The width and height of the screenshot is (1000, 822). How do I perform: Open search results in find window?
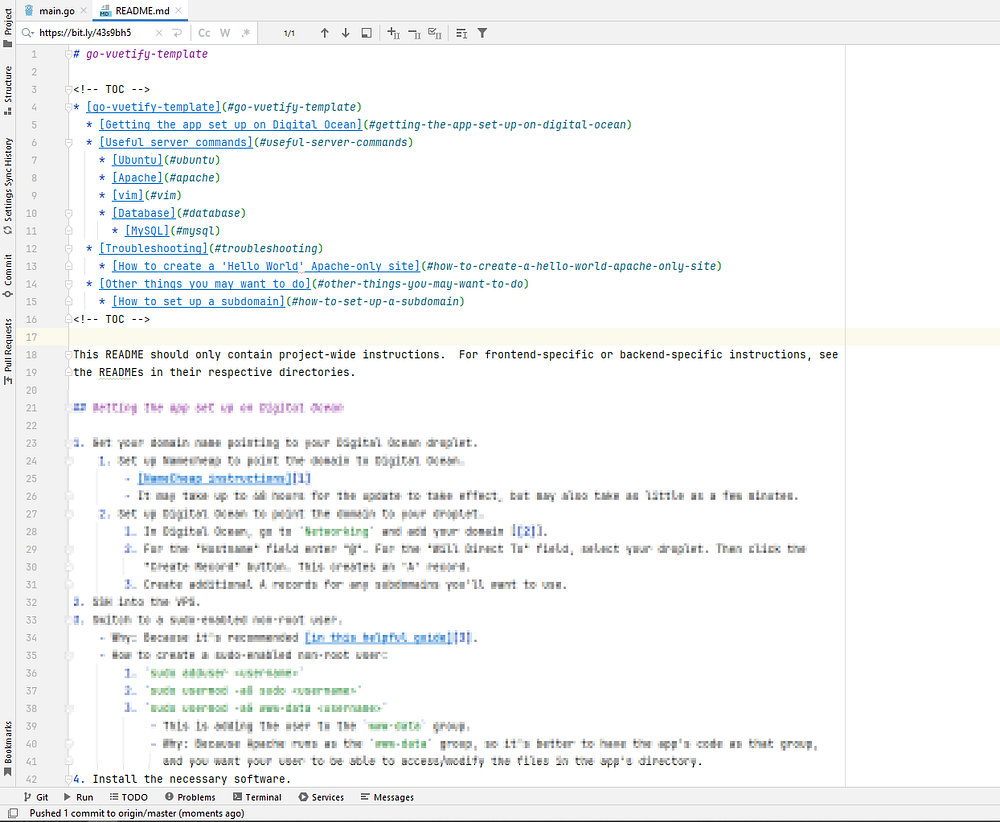click(x=367, y=33)
